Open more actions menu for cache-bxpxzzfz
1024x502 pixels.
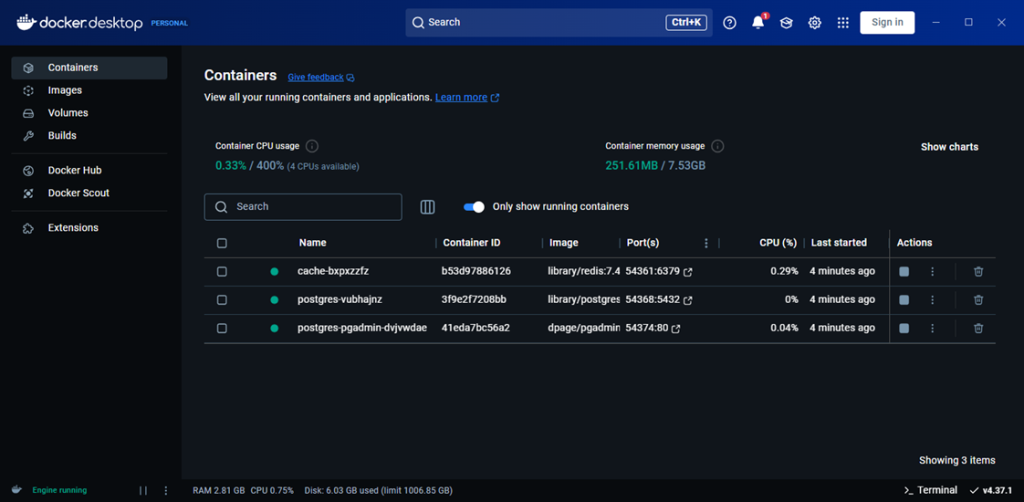tap(932, 271)
